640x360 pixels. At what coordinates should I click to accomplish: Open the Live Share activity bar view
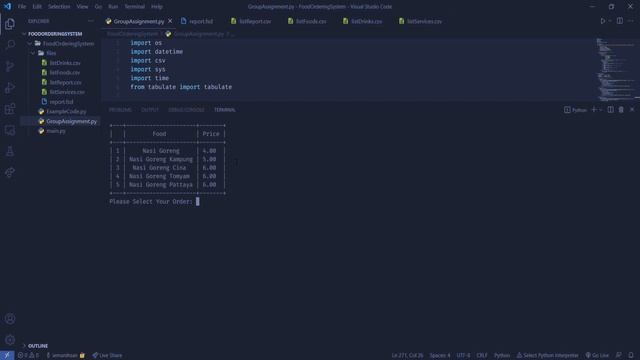click(x=10, y=173)
